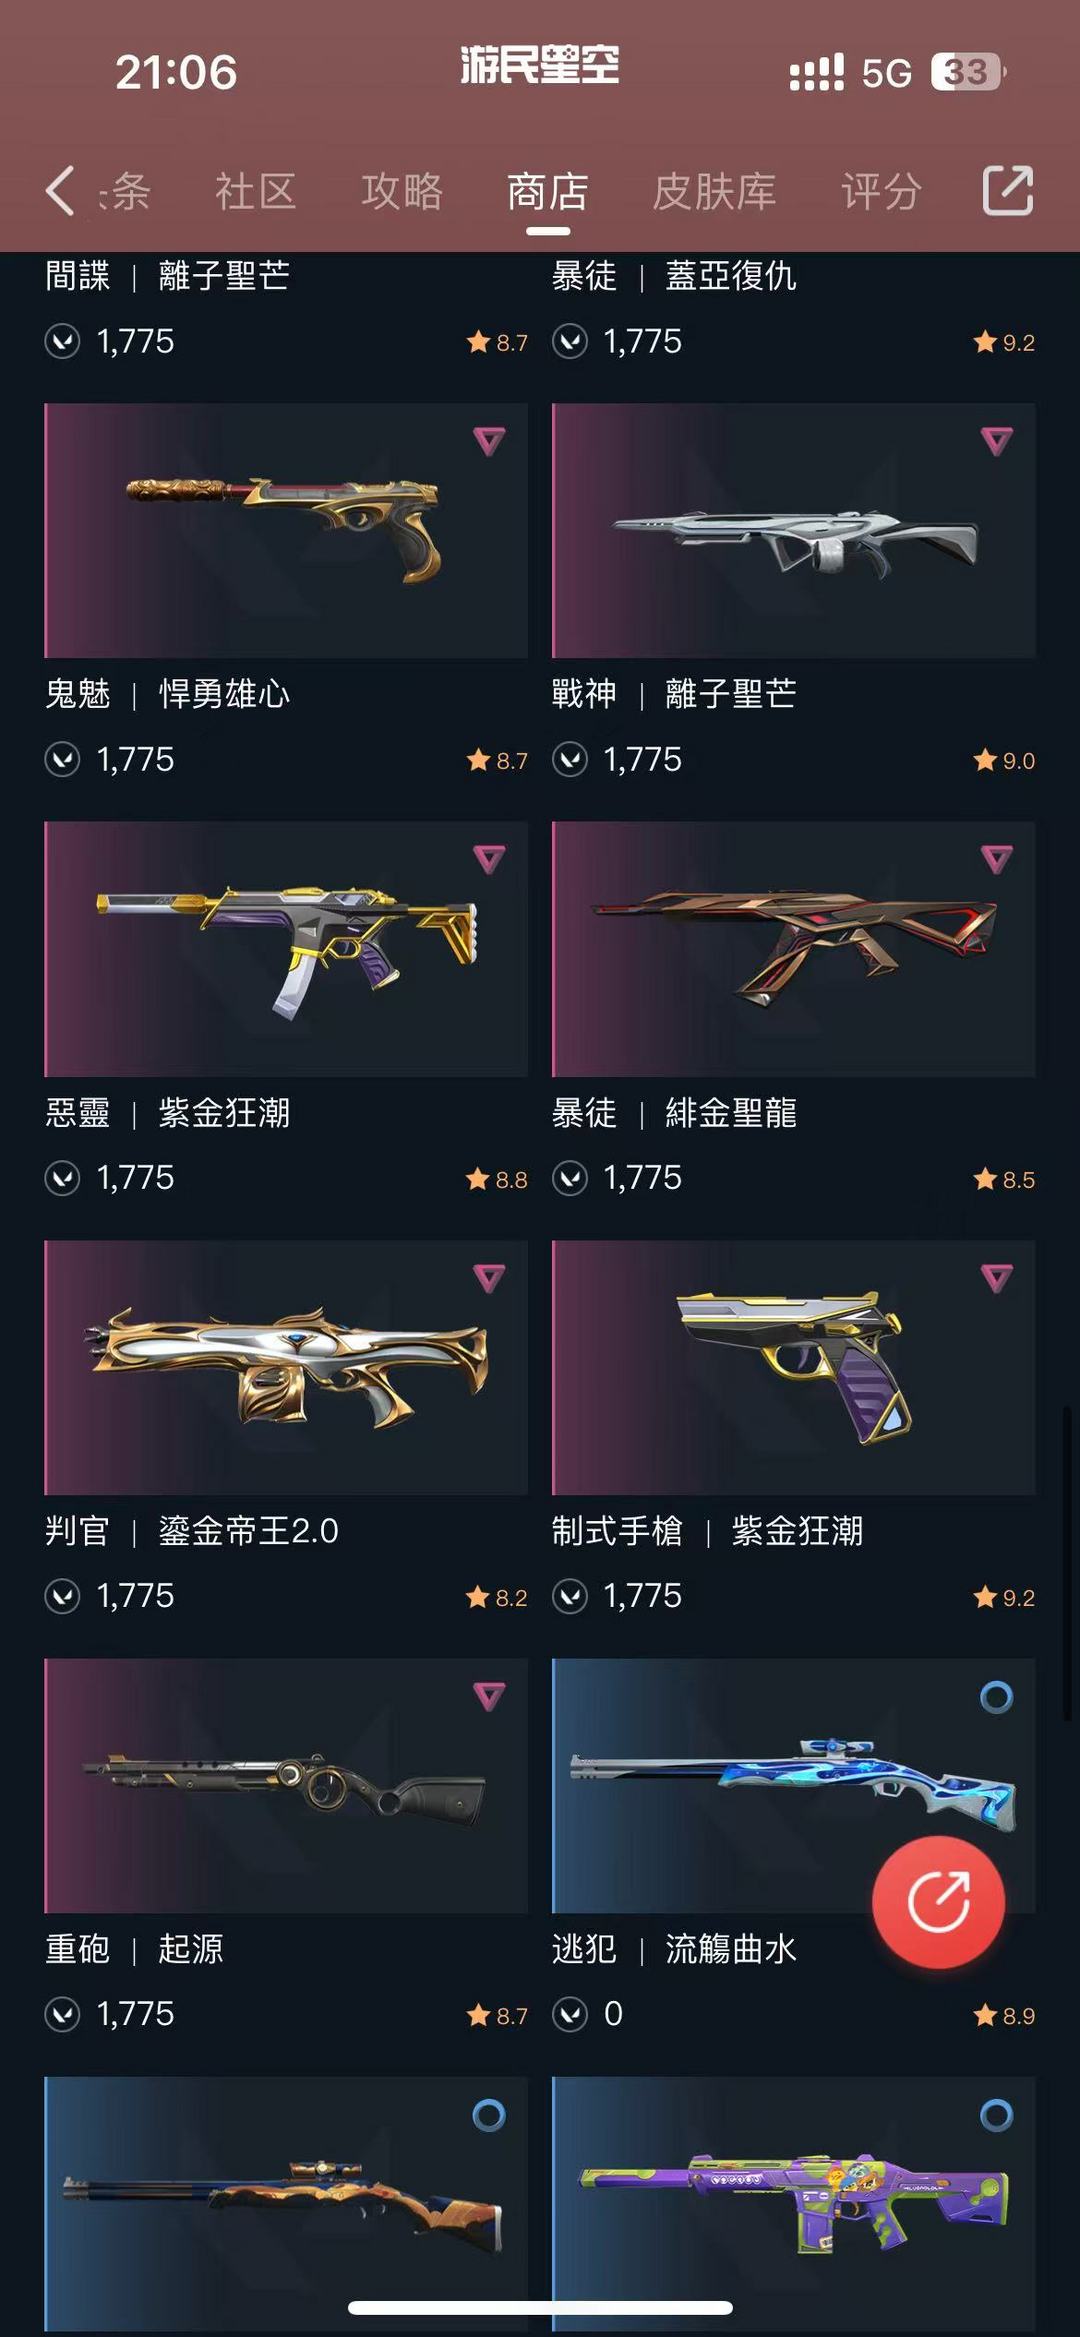Screen dimensions: 1080x2337
Task: Open the 评分 tab
Action: 881,191
